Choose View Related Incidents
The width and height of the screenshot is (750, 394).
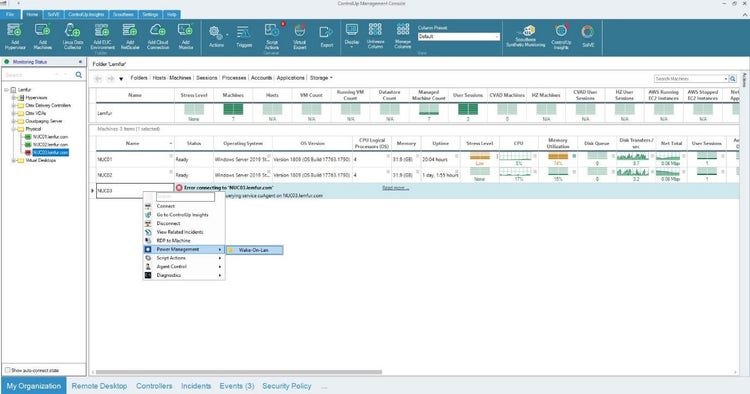[180, 232]
